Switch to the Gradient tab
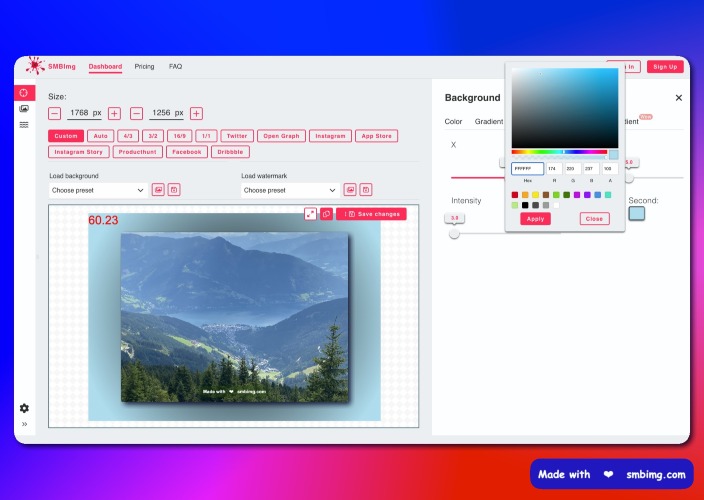Screen dimensions: 704x500 (489, 122)
